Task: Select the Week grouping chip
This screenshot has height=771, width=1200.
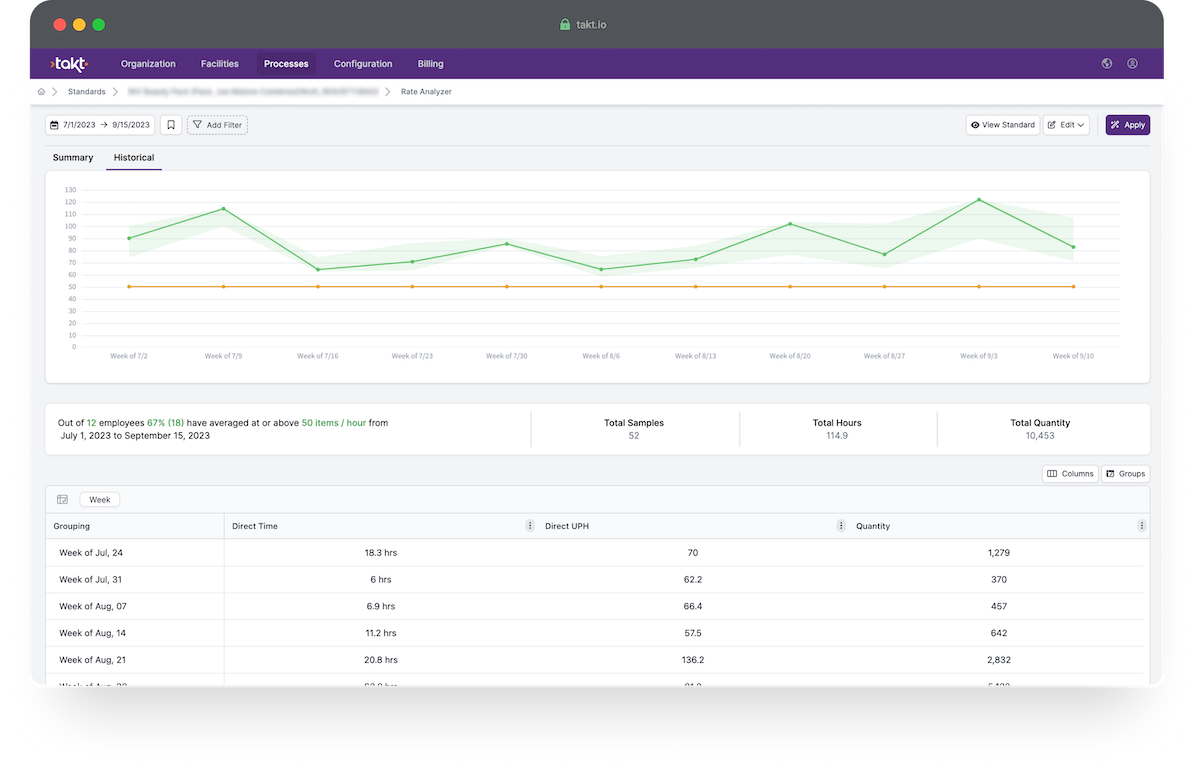Action: tap(100, 499)
